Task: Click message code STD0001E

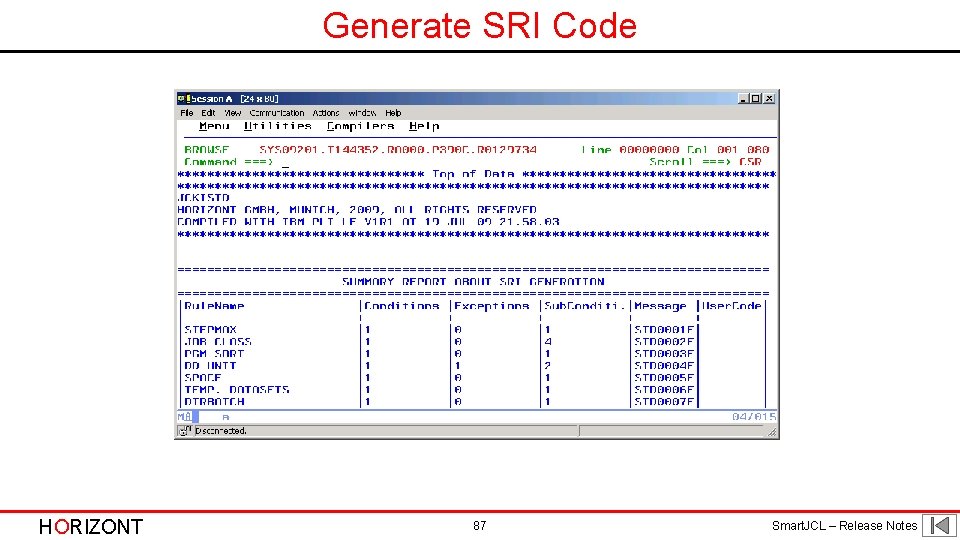Action: click(664, 330)
